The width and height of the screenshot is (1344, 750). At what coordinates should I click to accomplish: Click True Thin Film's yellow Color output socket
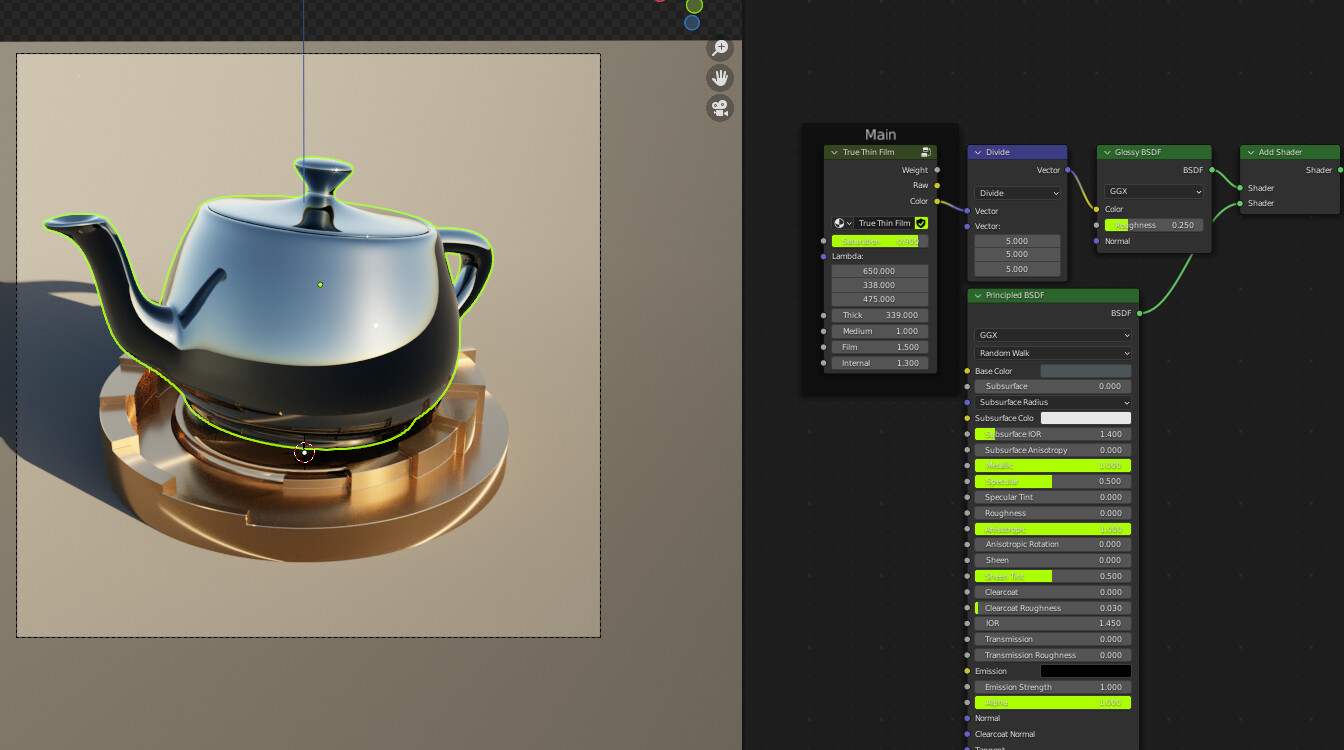(x=937, y=201)
